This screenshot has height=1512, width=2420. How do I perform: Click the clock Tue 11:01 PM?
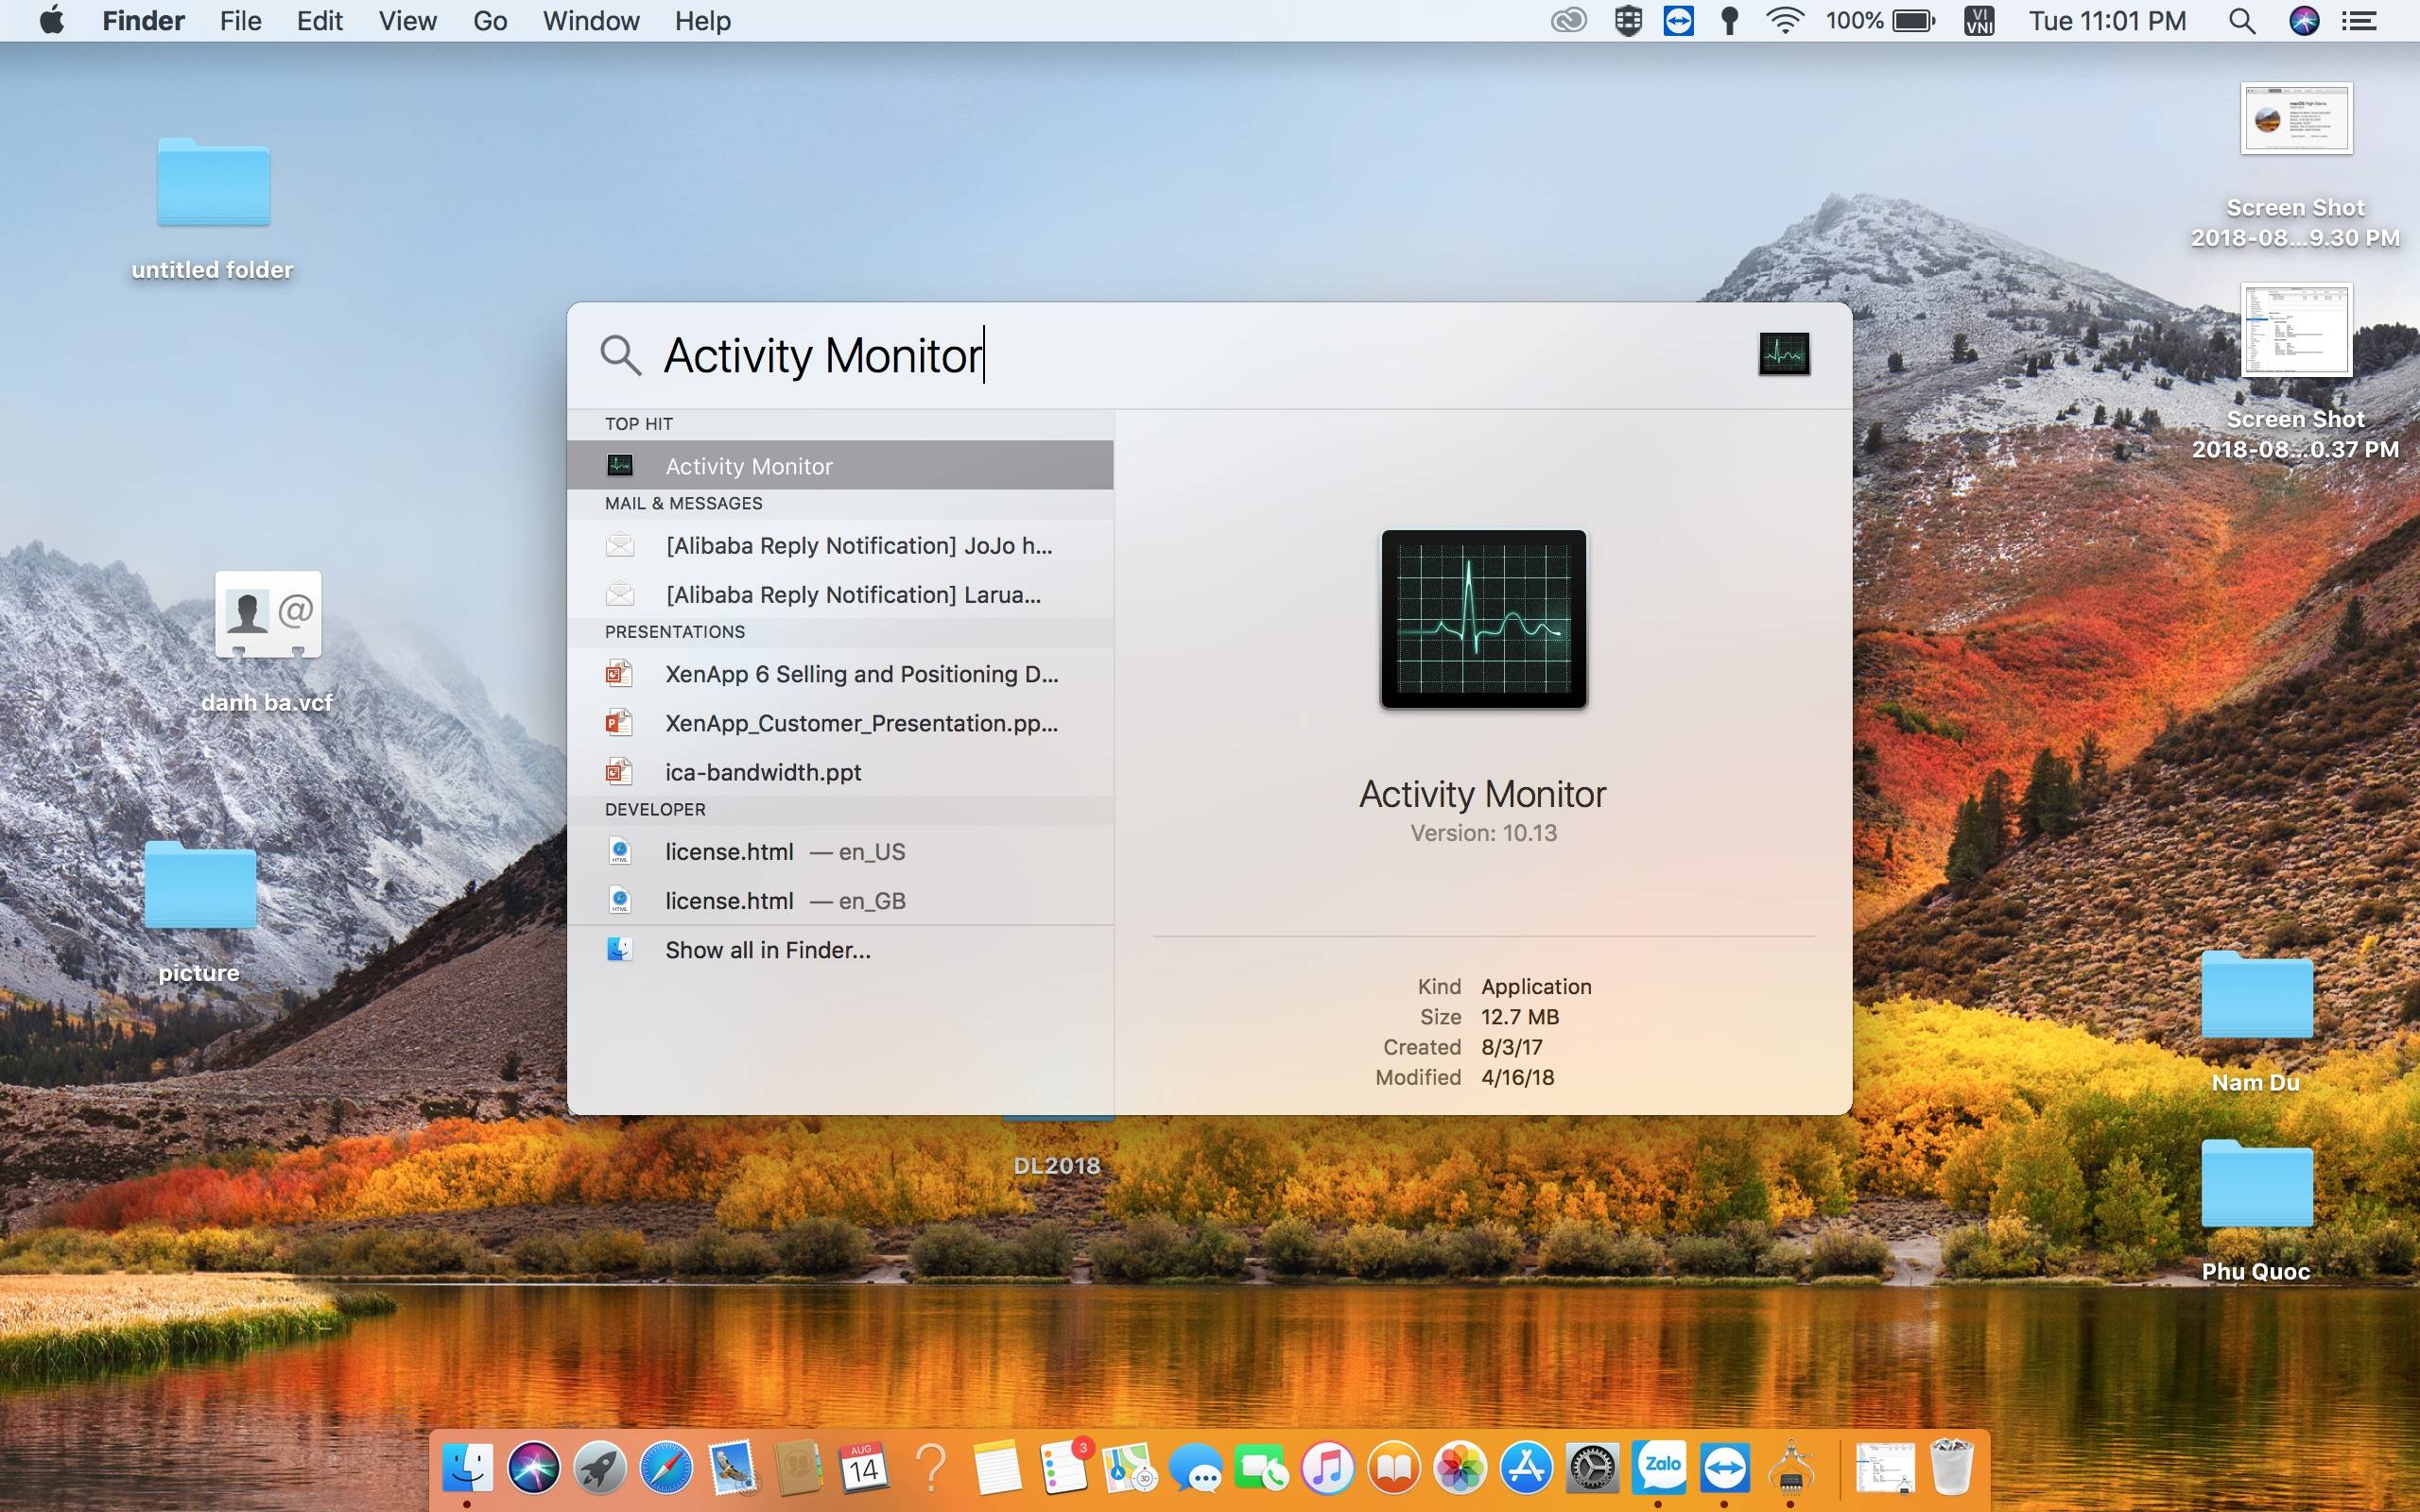pyautogui.click(x=2107, y=21)
